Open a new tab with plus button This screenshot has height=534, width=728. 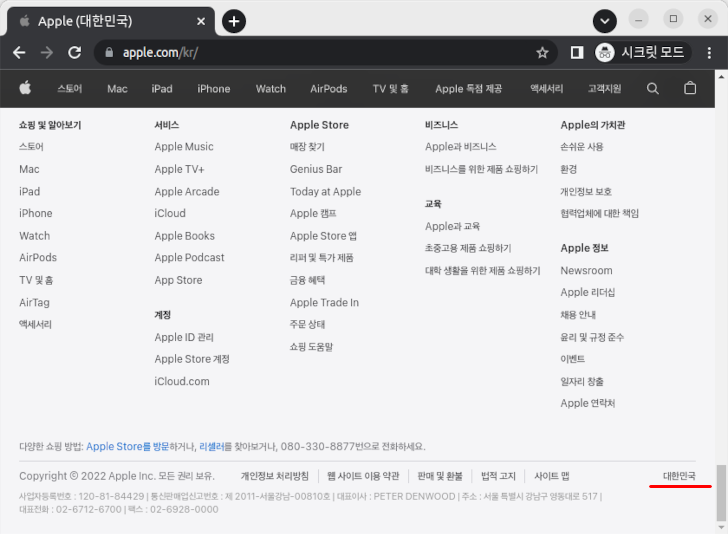[x=234, y=21]
